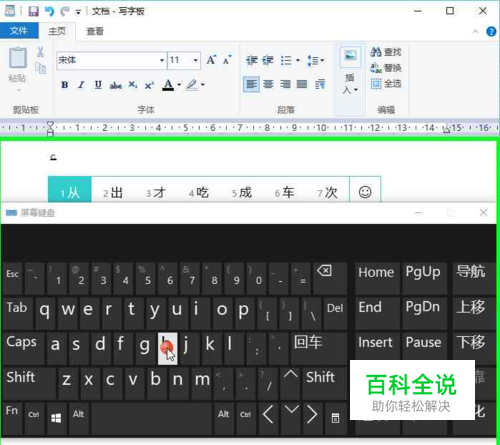Click the 粘贴 paste icon
Screen dimensions: 500x445
(x=18, y=58)
